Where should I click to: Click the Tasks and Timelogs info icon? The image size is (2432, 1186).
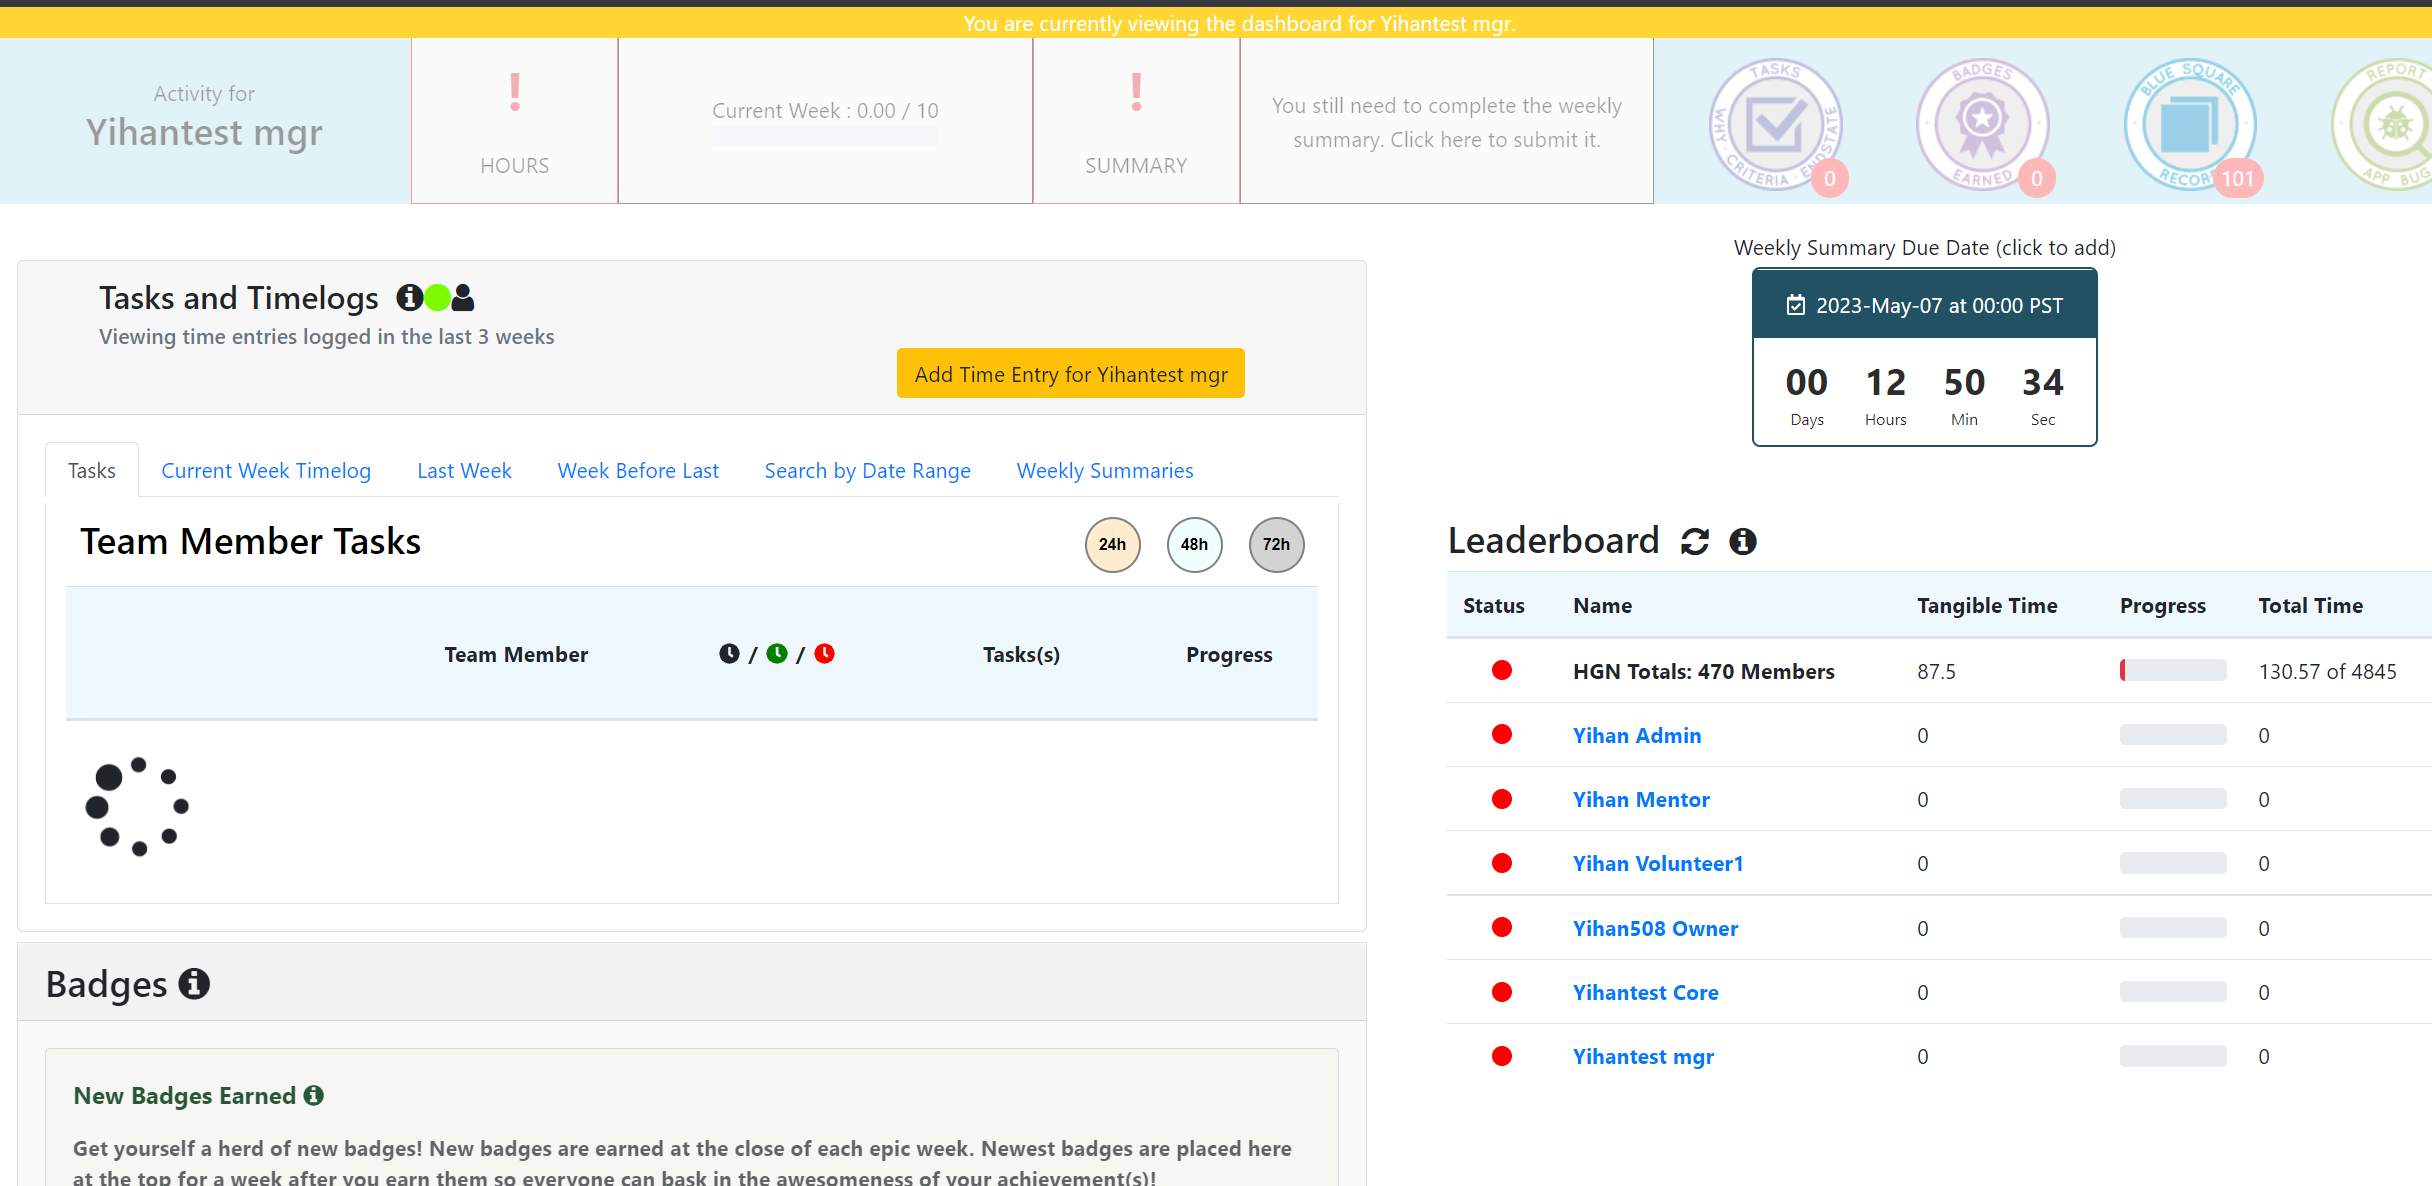(x=409, y=297)
